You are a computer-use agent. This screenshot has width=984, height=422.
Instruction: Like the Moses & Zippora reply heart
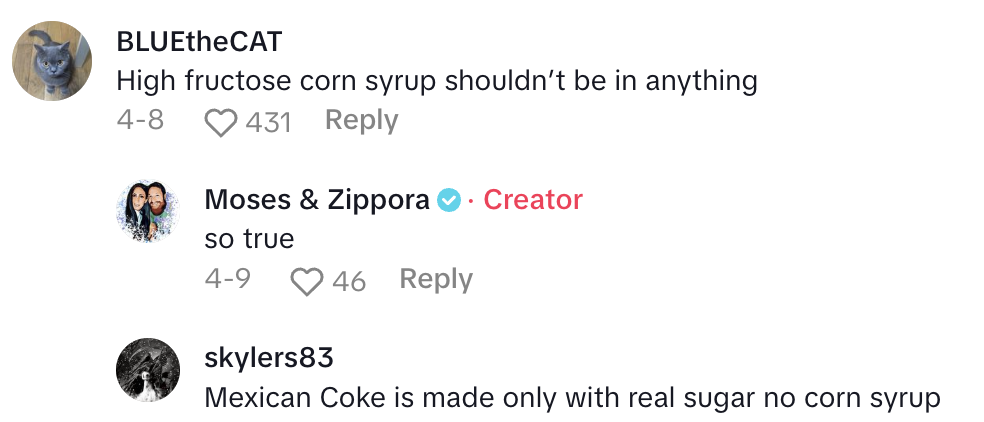click(x=307, y=281)
